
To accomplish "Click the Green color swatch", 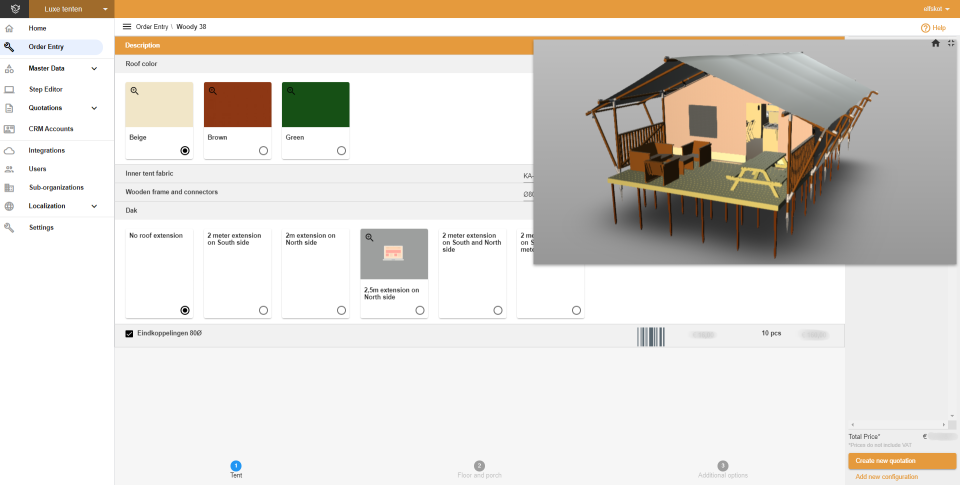I will [x=316, y=105].
